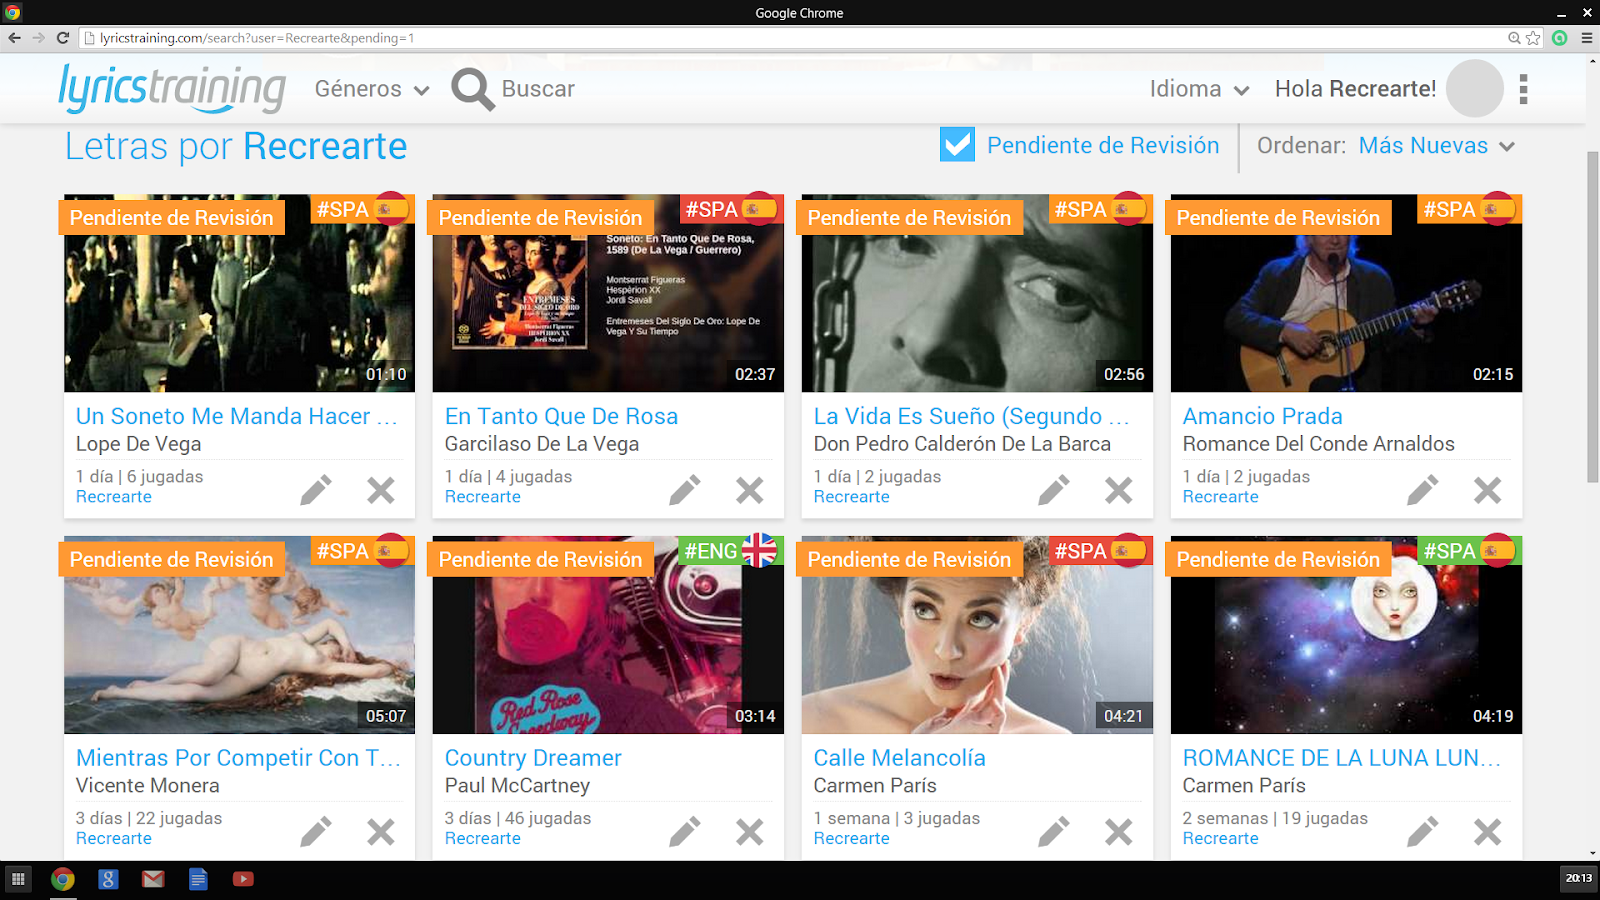The height and width of the screenshot is (900, 1600).
Task: Open Paul McCartney video thumbnail
Action: [608, 635]
